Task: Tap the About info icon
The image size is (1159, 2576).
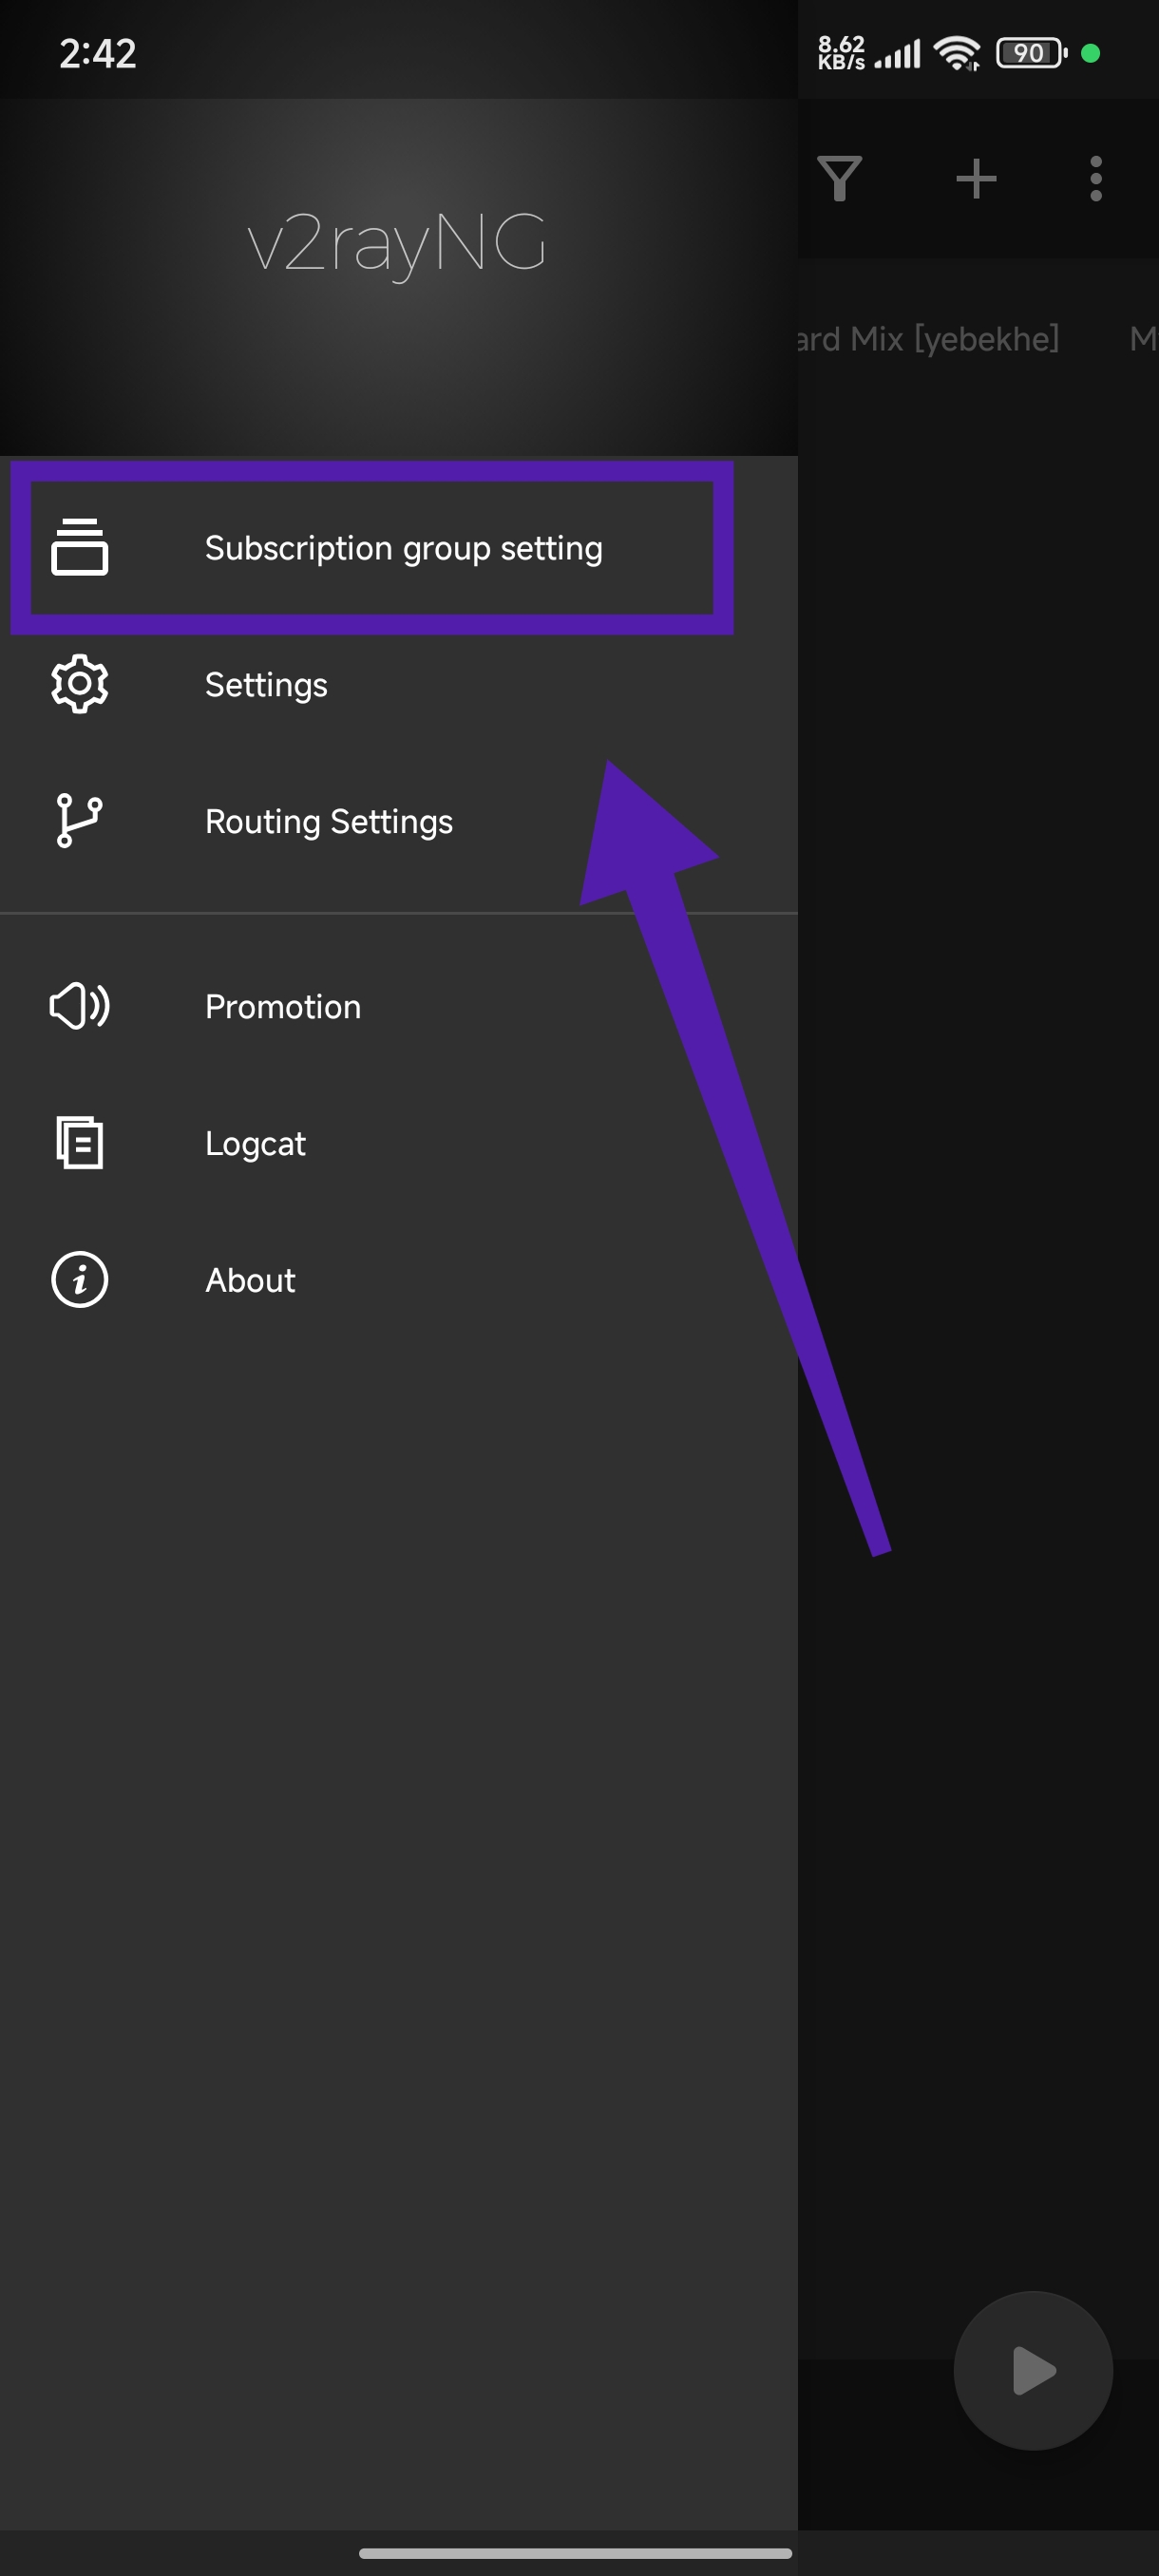Action: (80, 1279)
